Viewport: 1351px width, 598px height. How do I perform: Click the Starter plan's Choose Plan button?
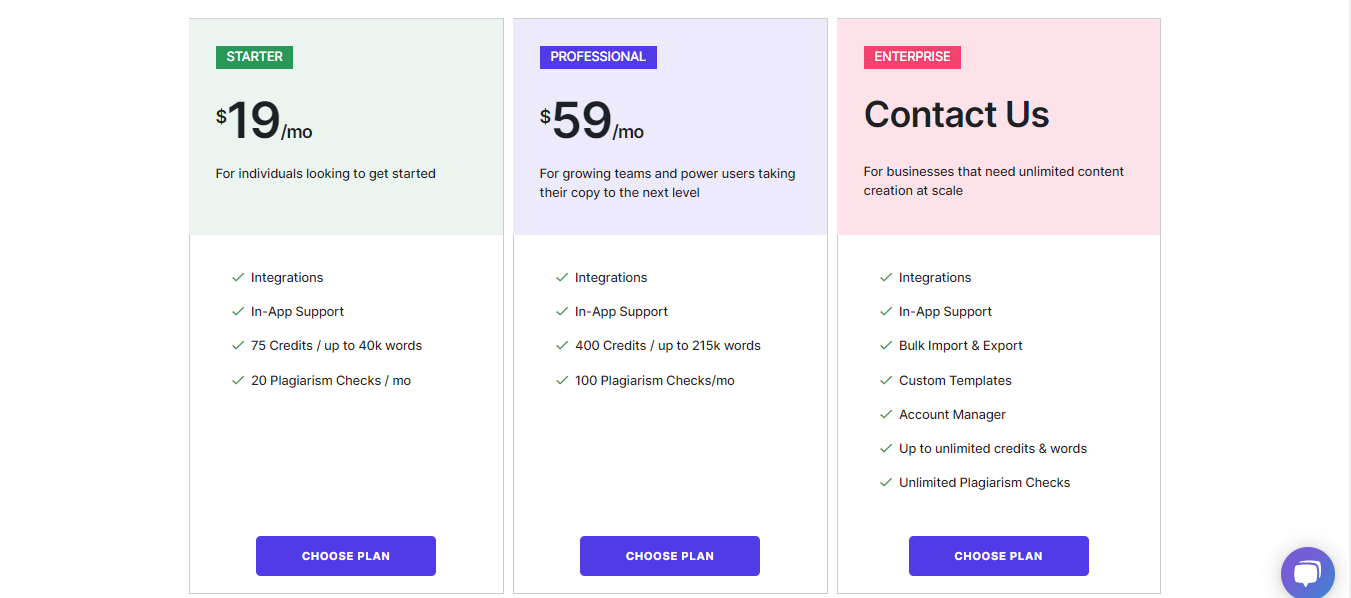coord(346,556)
